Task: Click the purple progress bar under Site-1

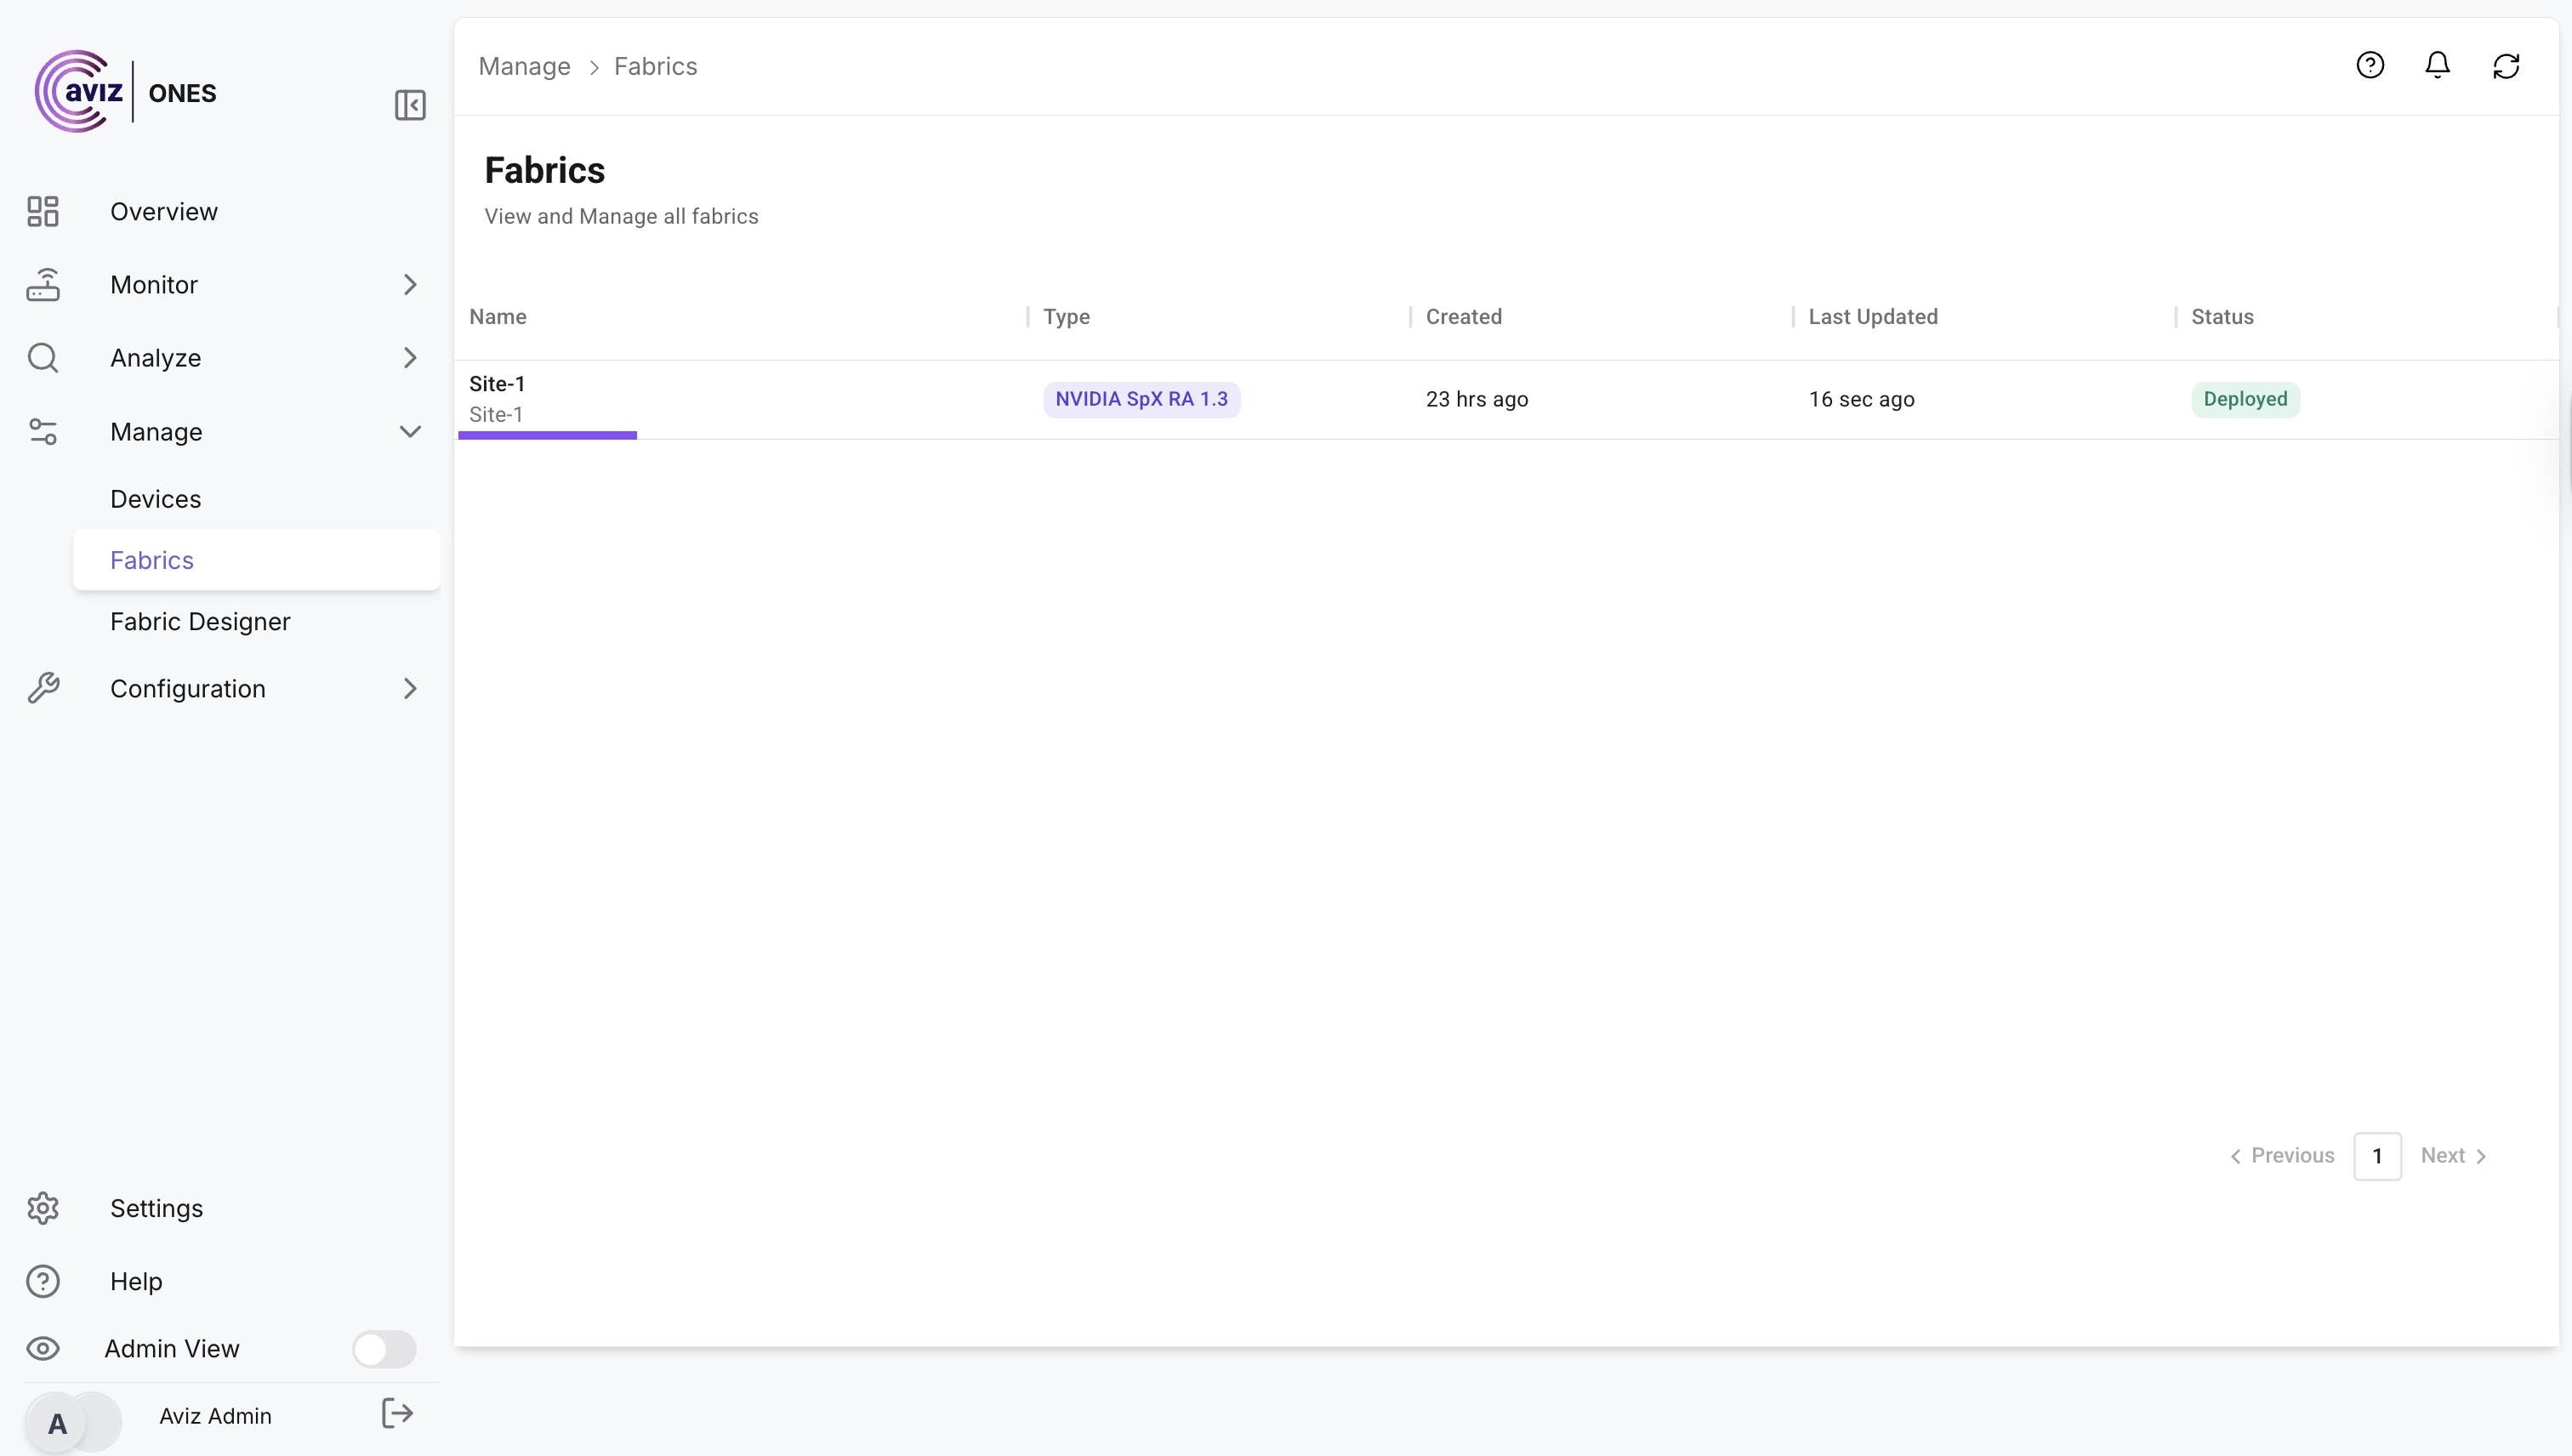Action: pos(547,435)
